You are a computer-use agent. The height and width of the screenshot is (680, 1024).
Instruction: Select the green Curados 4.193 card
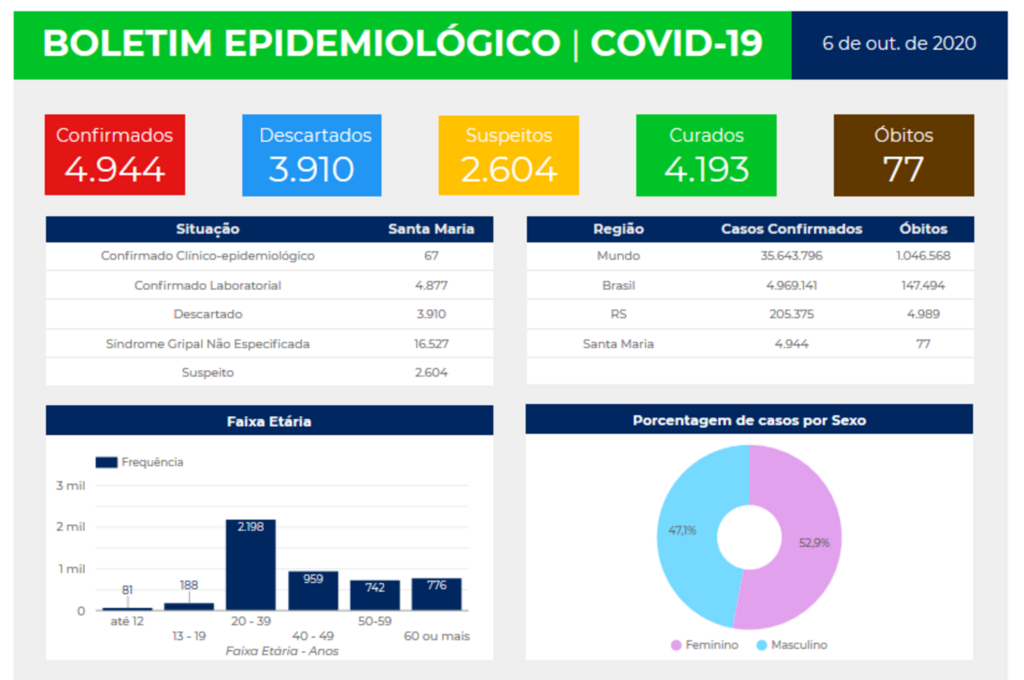(x=706, y=155)
